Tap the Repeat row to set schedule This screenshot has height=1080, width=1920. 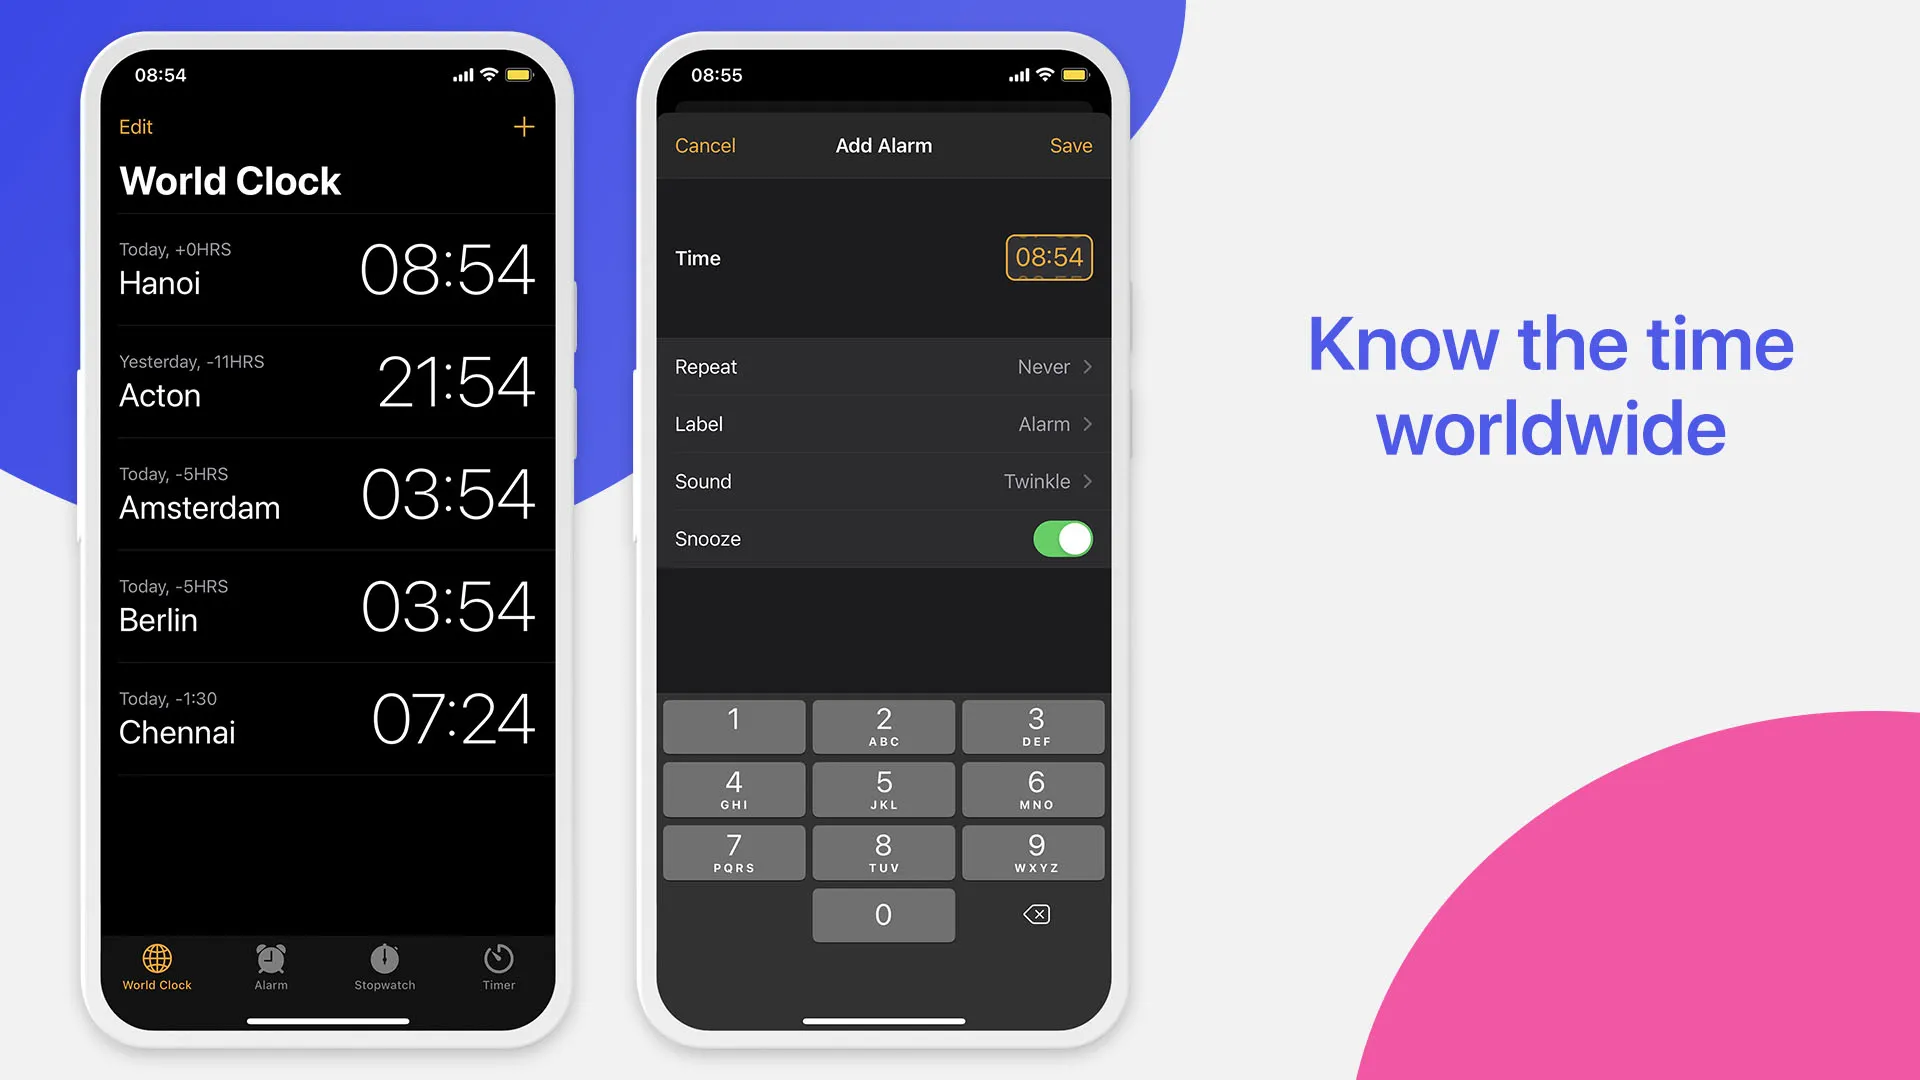tap(882, 367)
